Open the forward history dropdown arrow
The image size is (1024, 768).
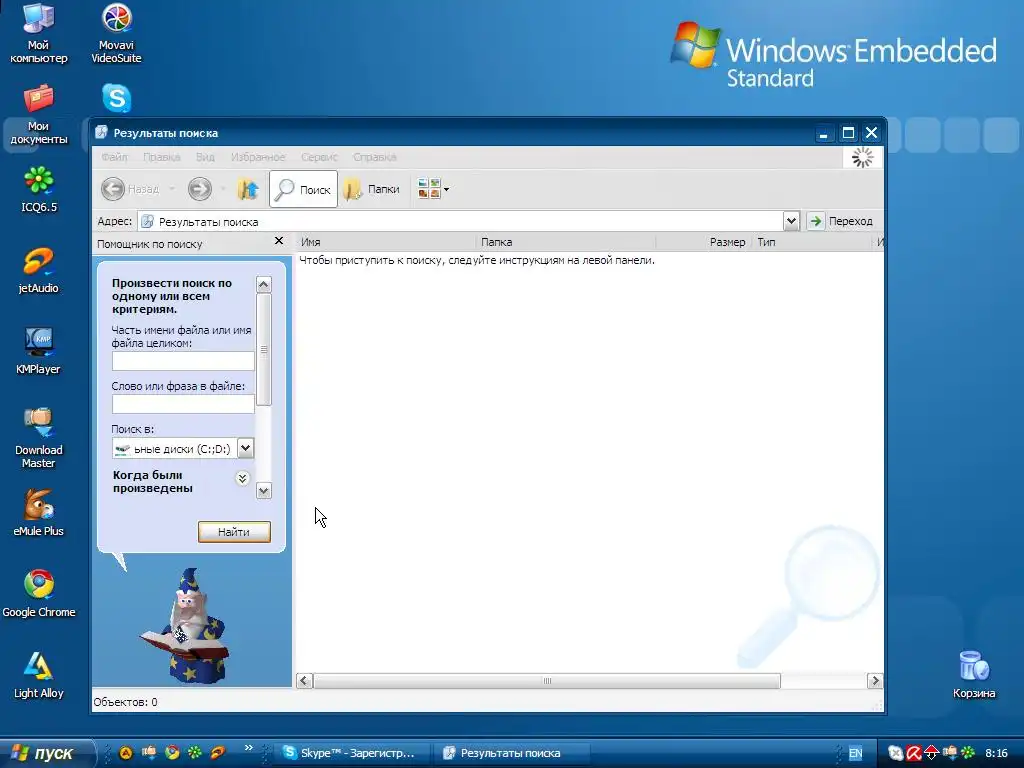223,189
